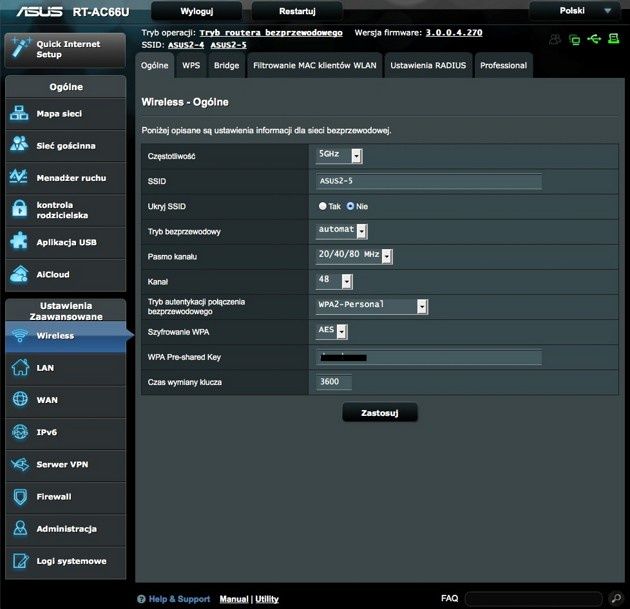This screenshot has width=630, height=609.
Task: Click the Częstotliwość row label
Action: pyautogui.click(x=171, y=156)
